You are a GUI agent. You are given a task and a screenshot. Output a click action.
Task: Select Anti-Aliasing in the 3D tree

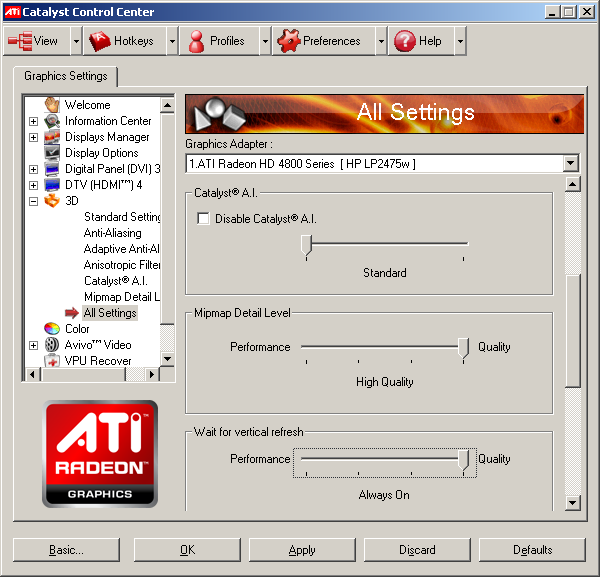[x=112, y=233]
